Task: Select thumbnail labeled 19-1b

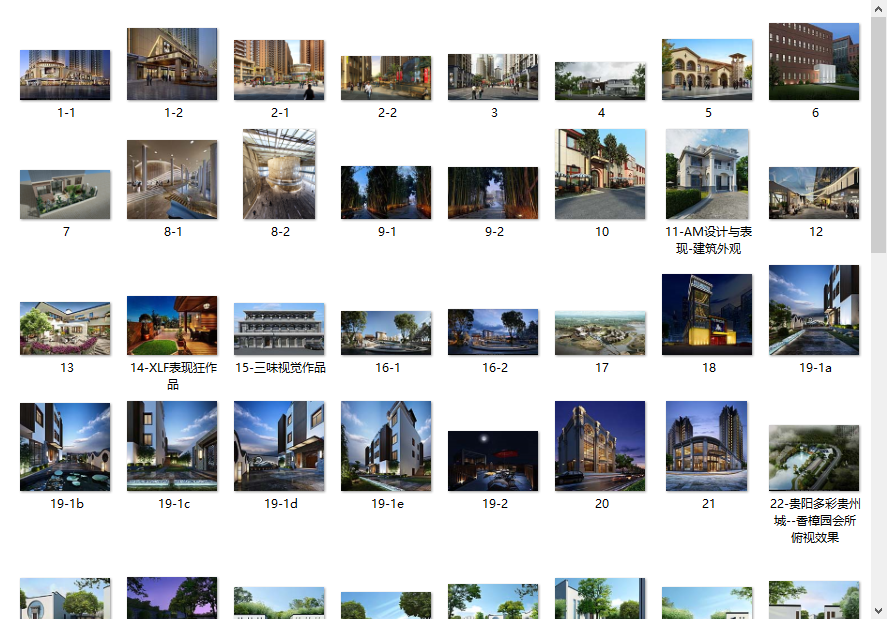Action: pyautogui.click(x=65, y=447)
